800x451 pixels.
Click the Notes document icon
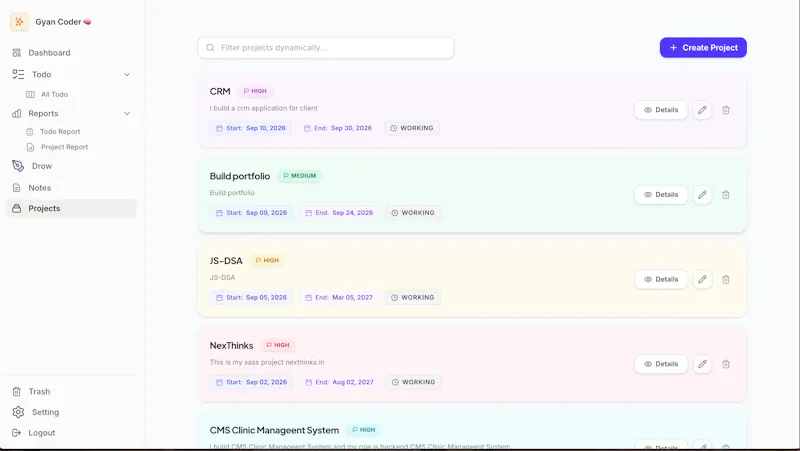[x=17, y=188]
